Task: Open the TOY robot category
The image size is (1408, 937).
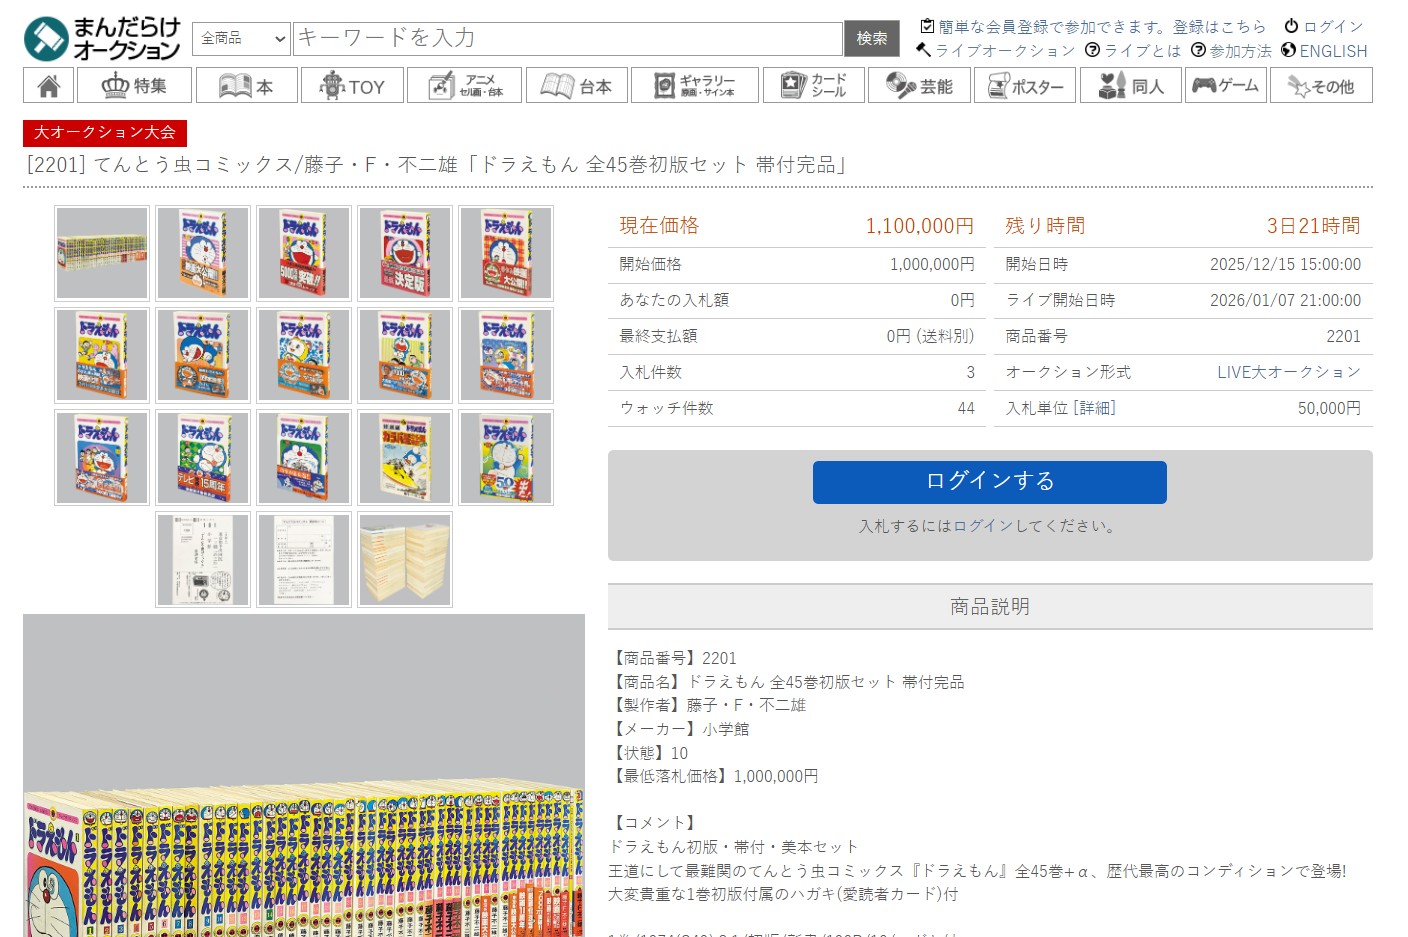Action: click(x=352, y=86)
